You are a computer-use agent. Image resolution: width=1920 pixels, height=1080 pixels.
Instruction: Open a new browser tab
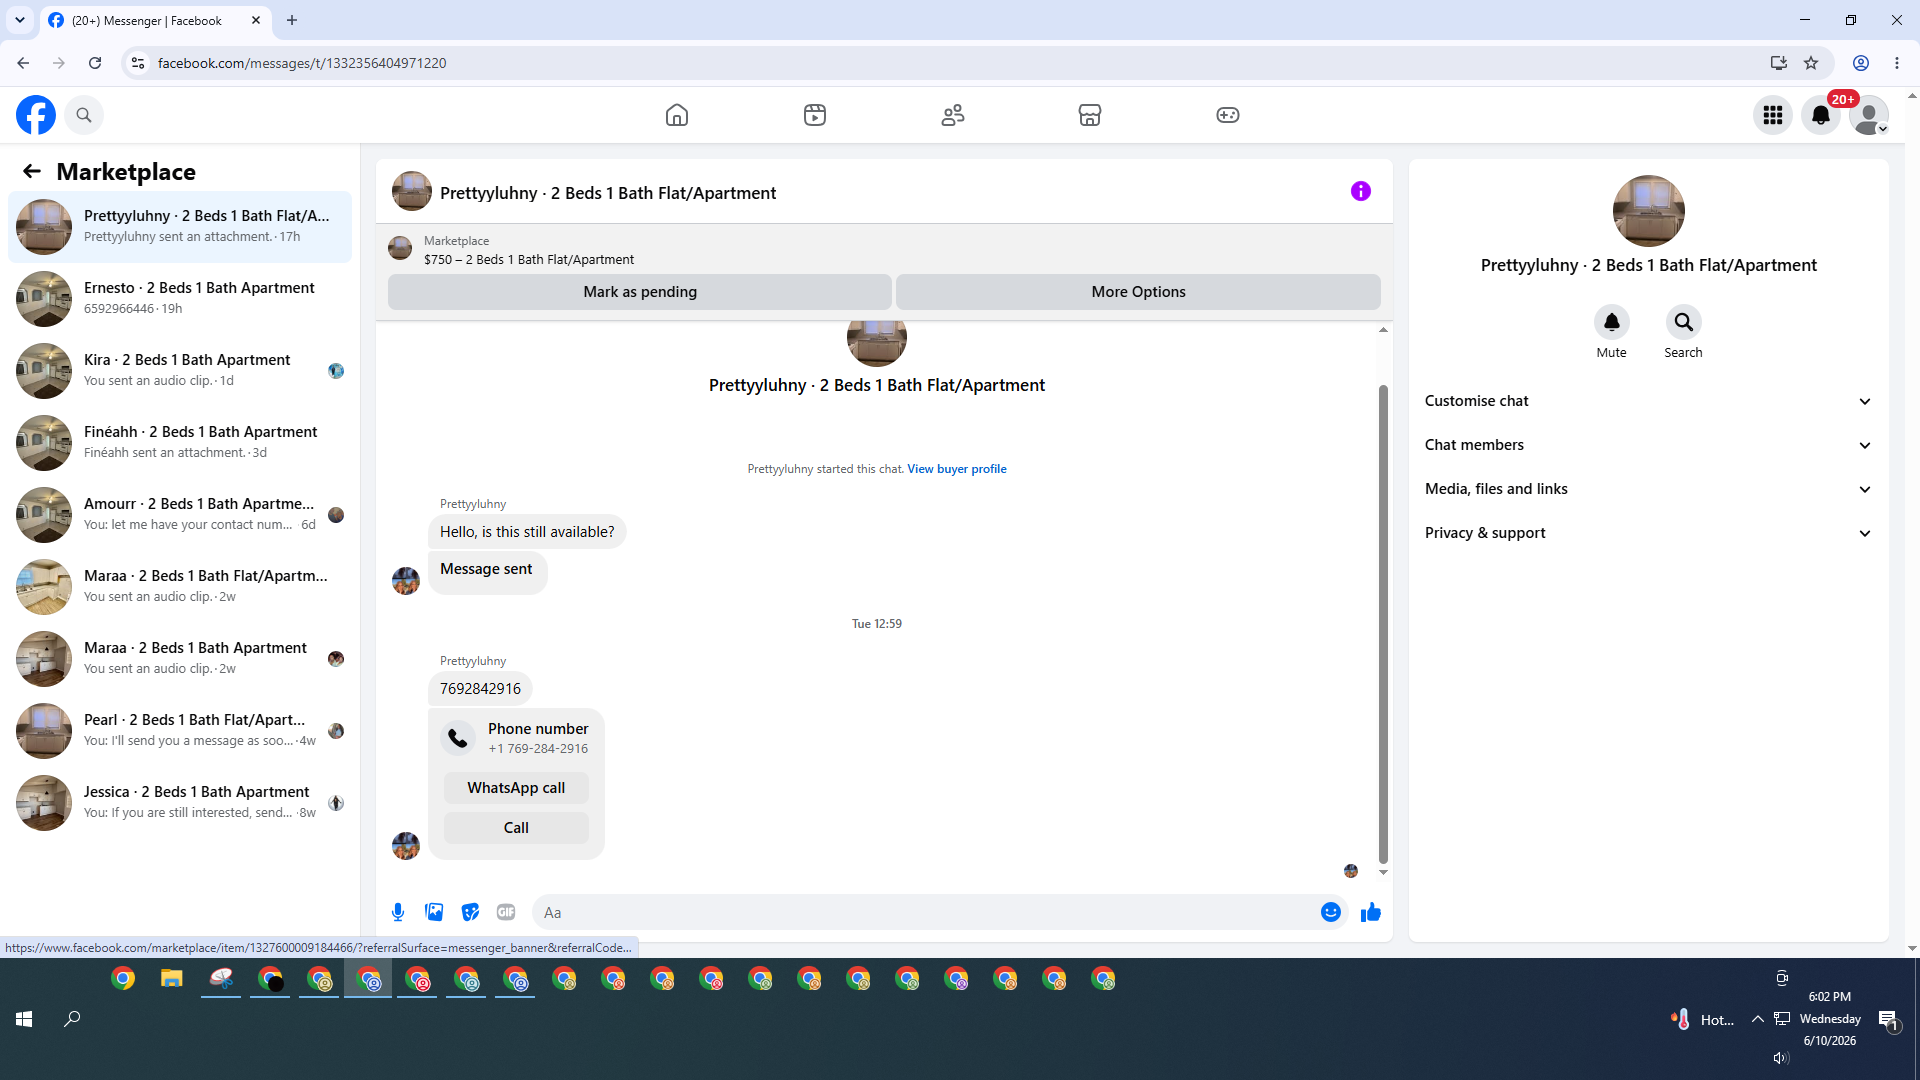(x=292, y=20)
